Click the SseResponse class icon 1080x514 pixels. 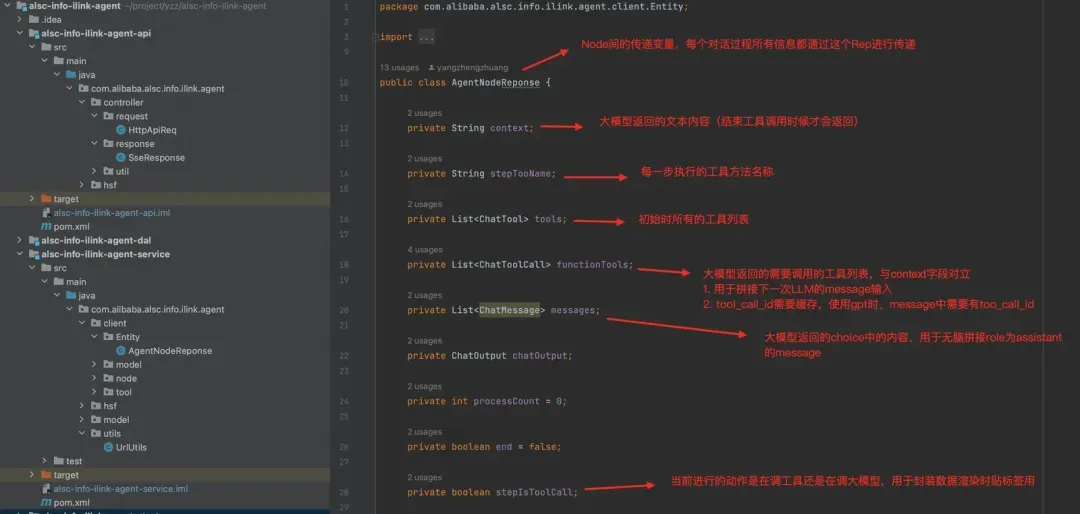(x=121, y=158)
